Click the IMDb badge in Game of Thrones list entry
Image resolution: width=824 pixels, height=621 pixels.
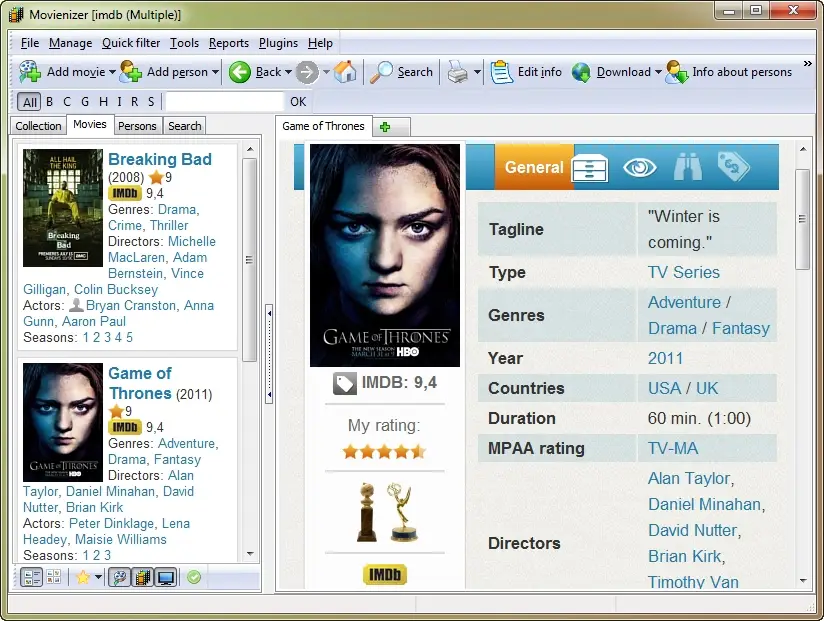pyautogui.click(x=125, y=427)
